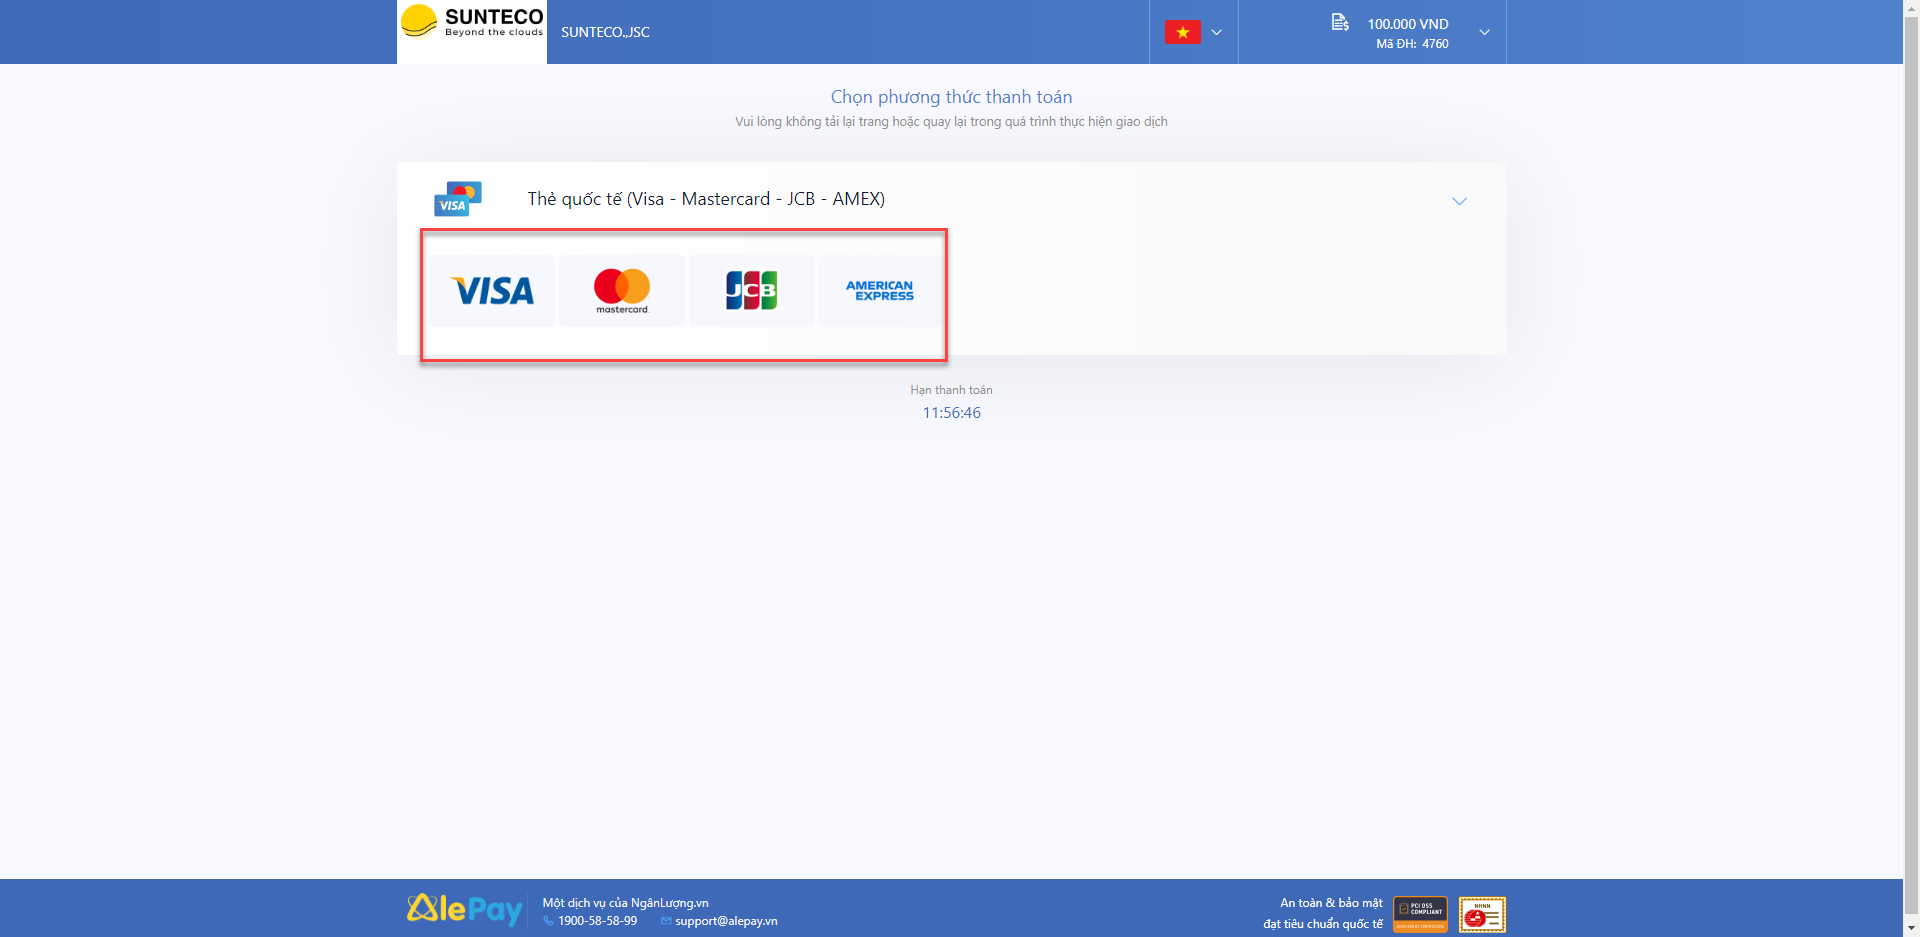
Task: Click the AlePay logo in the footer
Action: coord(465,909)
